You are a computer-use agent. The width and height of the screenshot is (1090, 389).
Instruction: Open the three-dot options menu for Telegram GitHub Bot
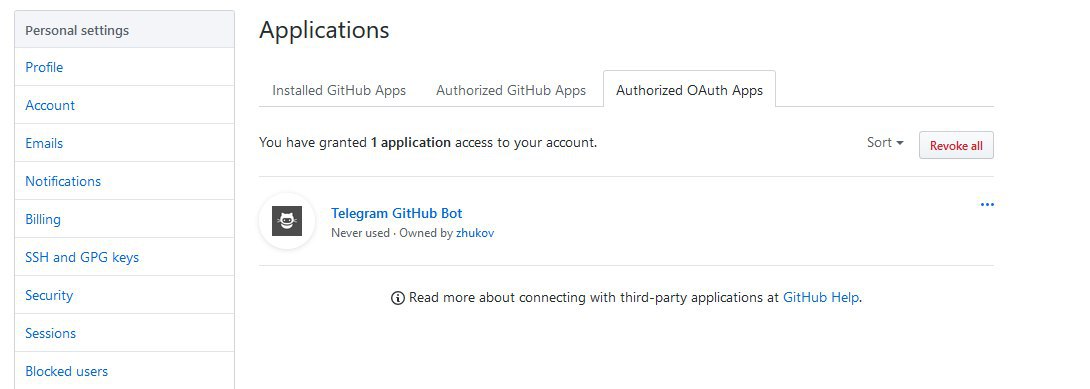[986, 204]
